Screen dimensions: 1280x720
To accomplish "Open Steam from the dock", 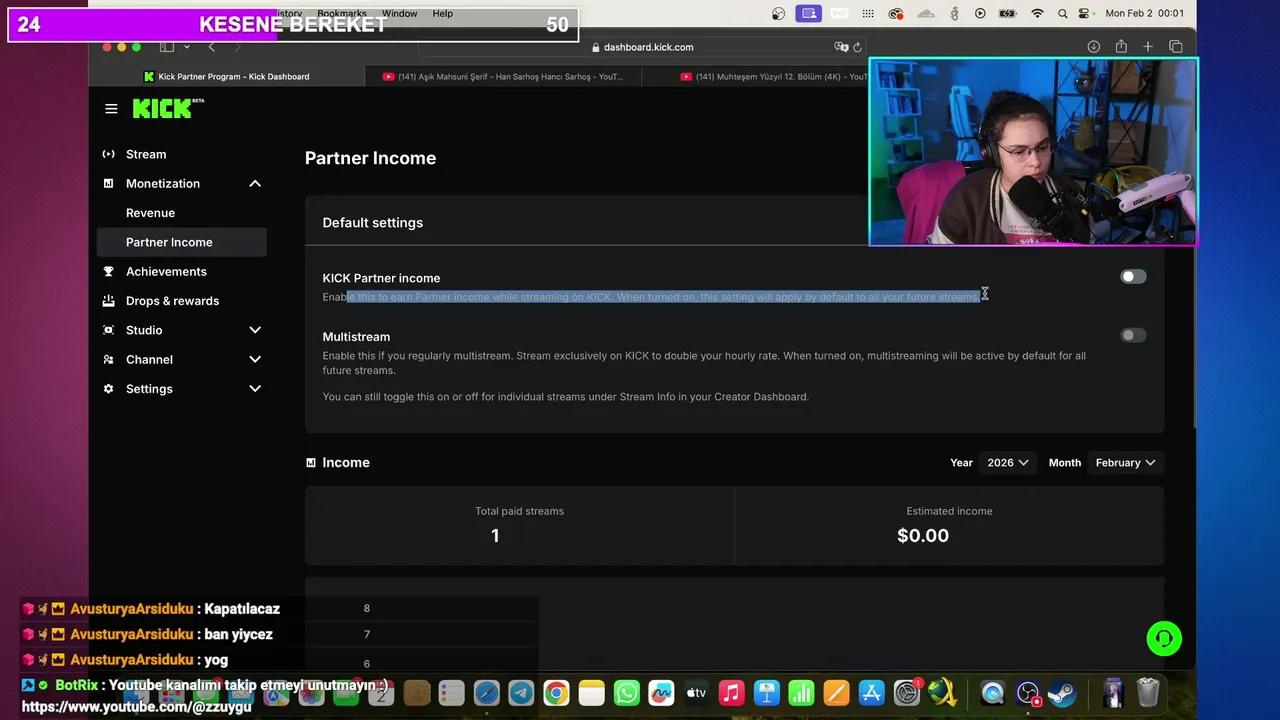I will [1062, 693].
